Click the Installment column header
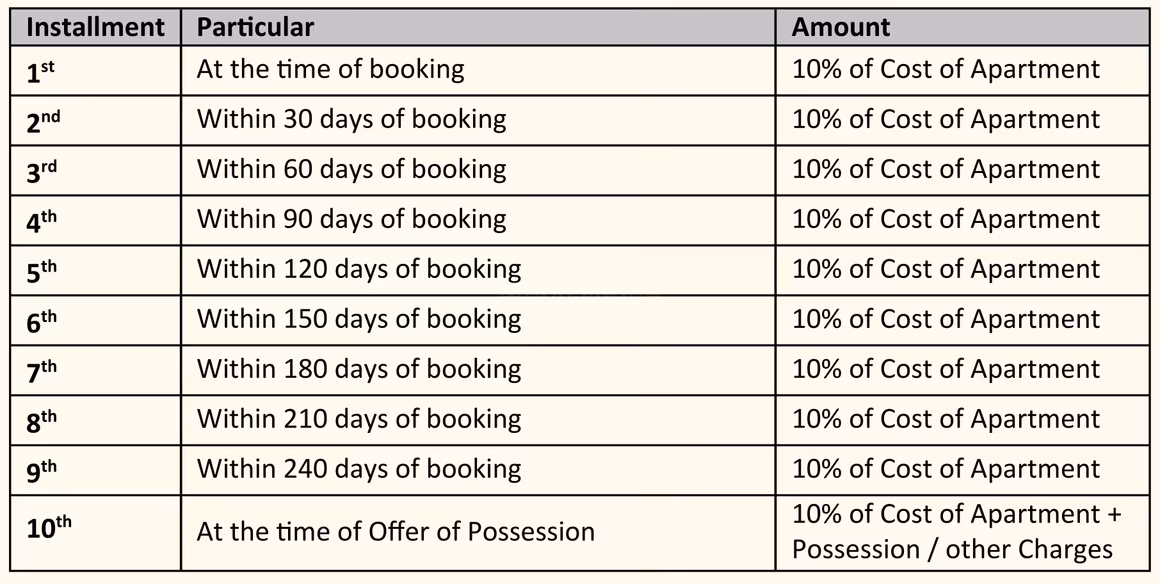Image resolution: width=1160 pixels, height=584 pixels. [x=95, y=27]
